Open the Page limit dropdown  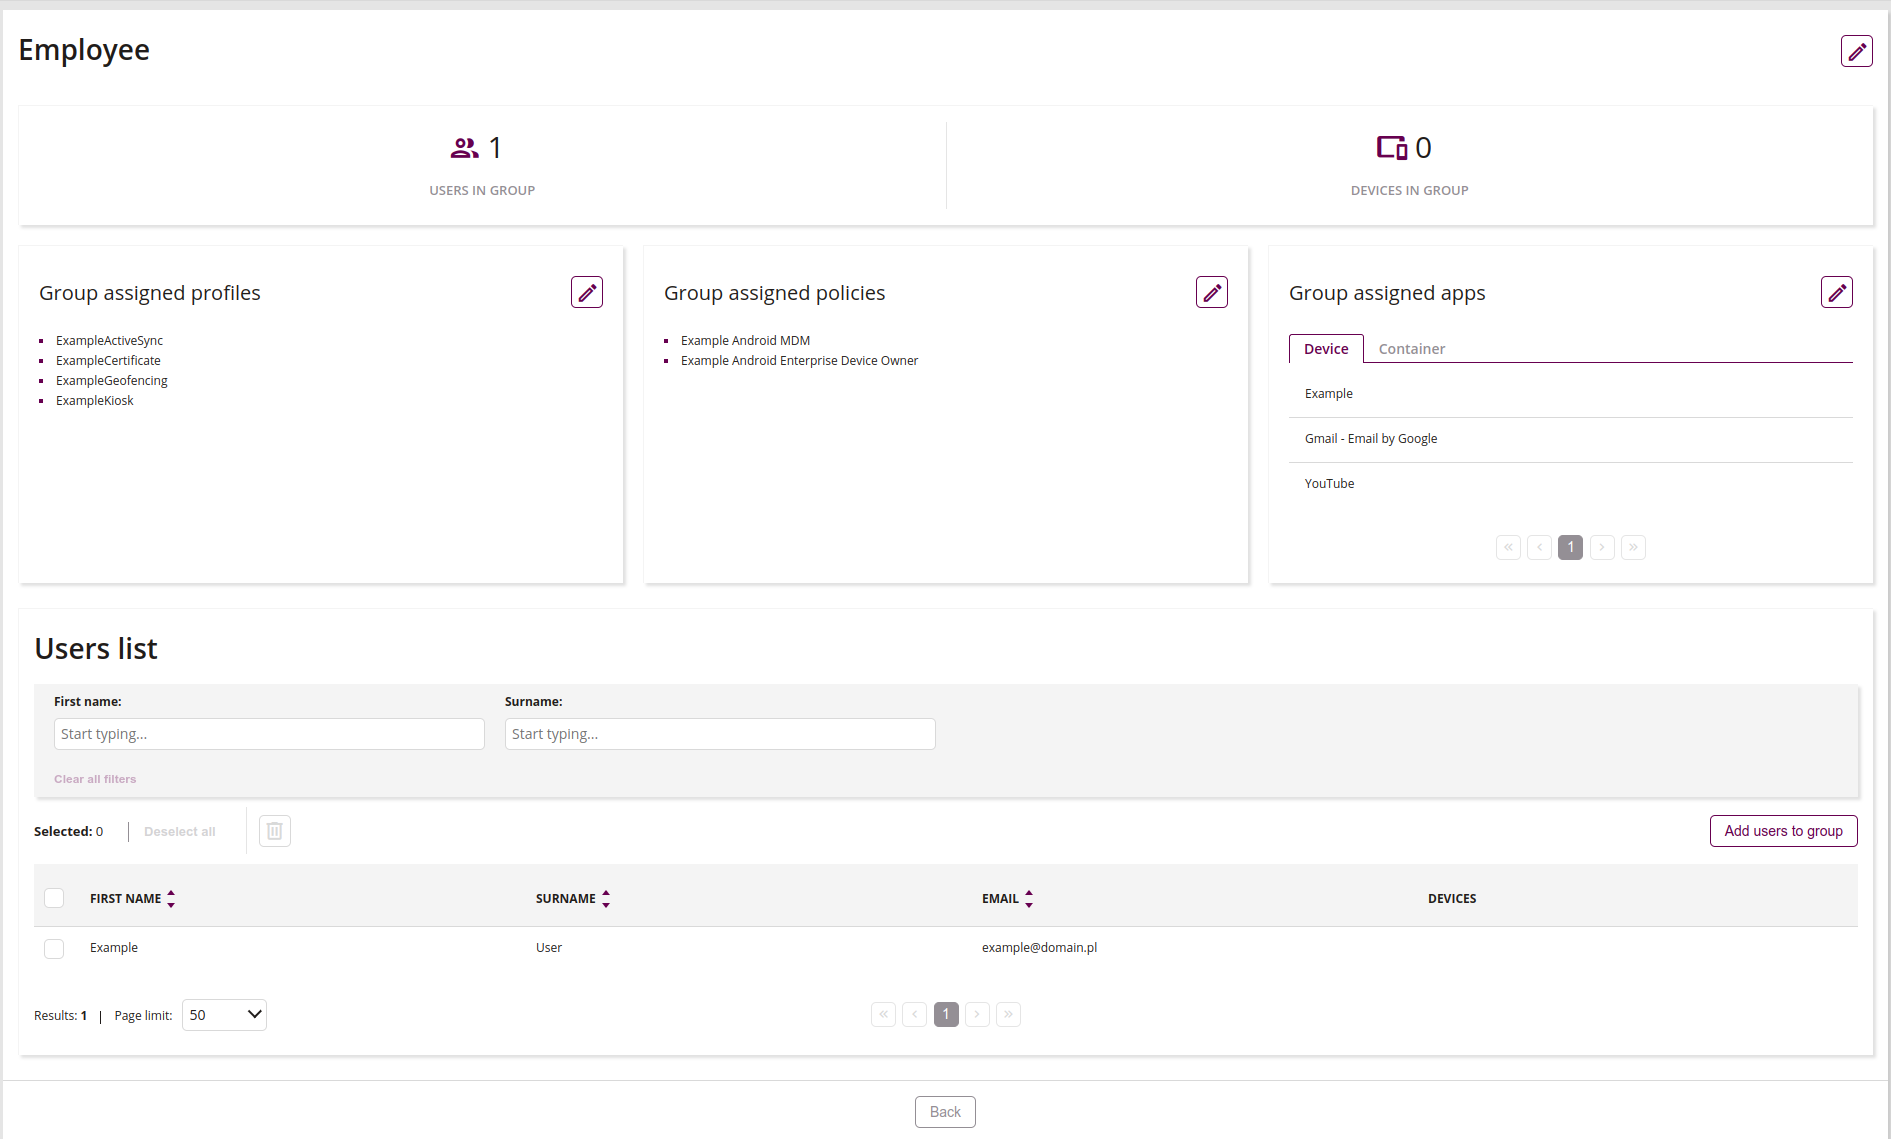224,1015
